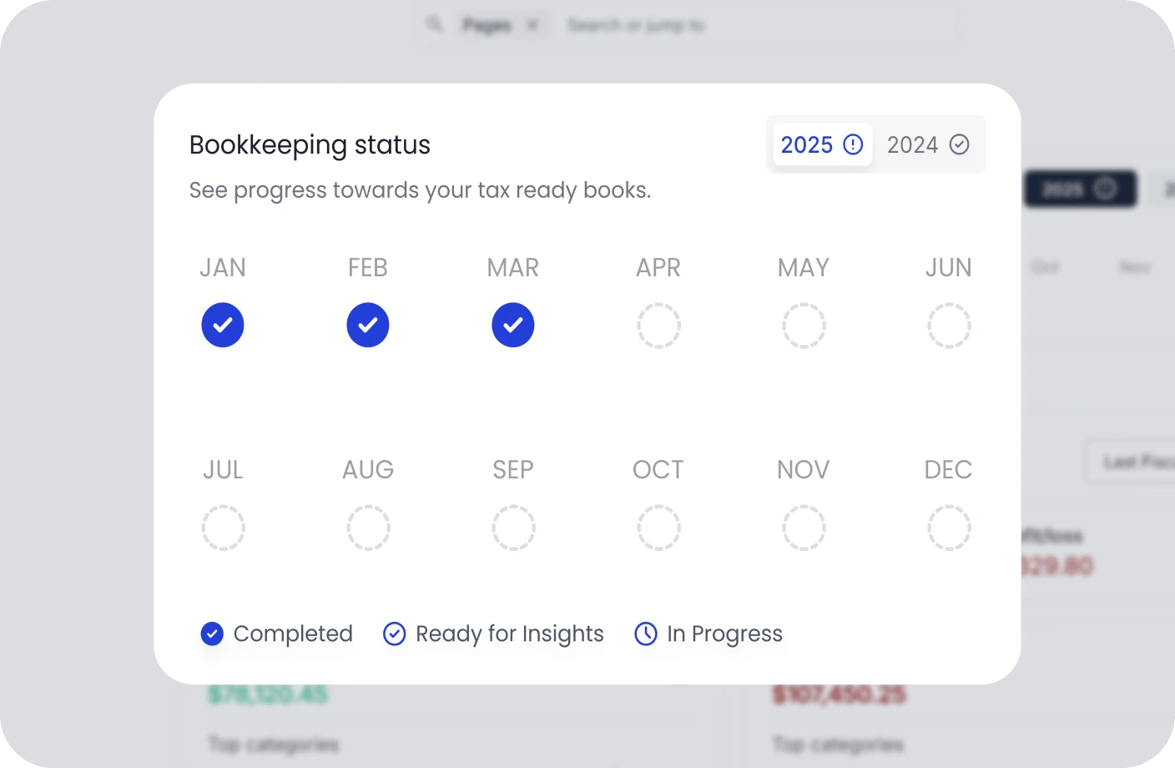Click the December empty status circle
The width and height of the screenshot is (1175, 768).
949,527
